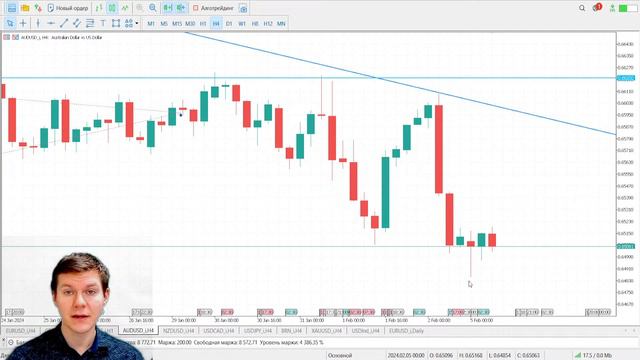
Task: Select the vertical line drawing tool
Action: pos(38,23)
